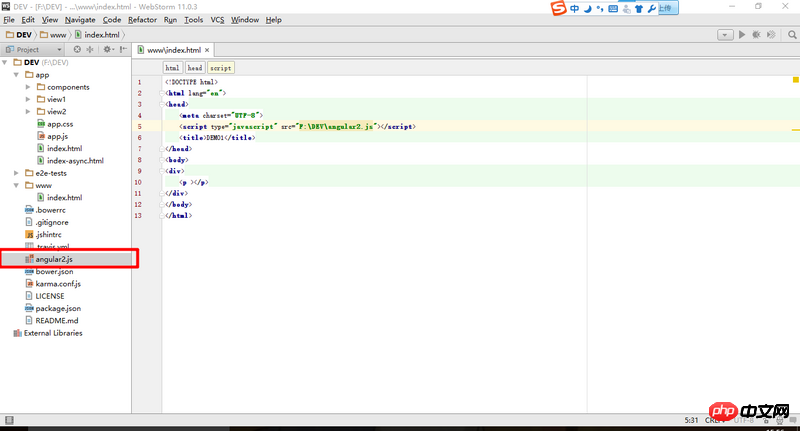
Task: Click the yellow inspection indicator square
Action: pyautogui.click(x=795, y=80)
